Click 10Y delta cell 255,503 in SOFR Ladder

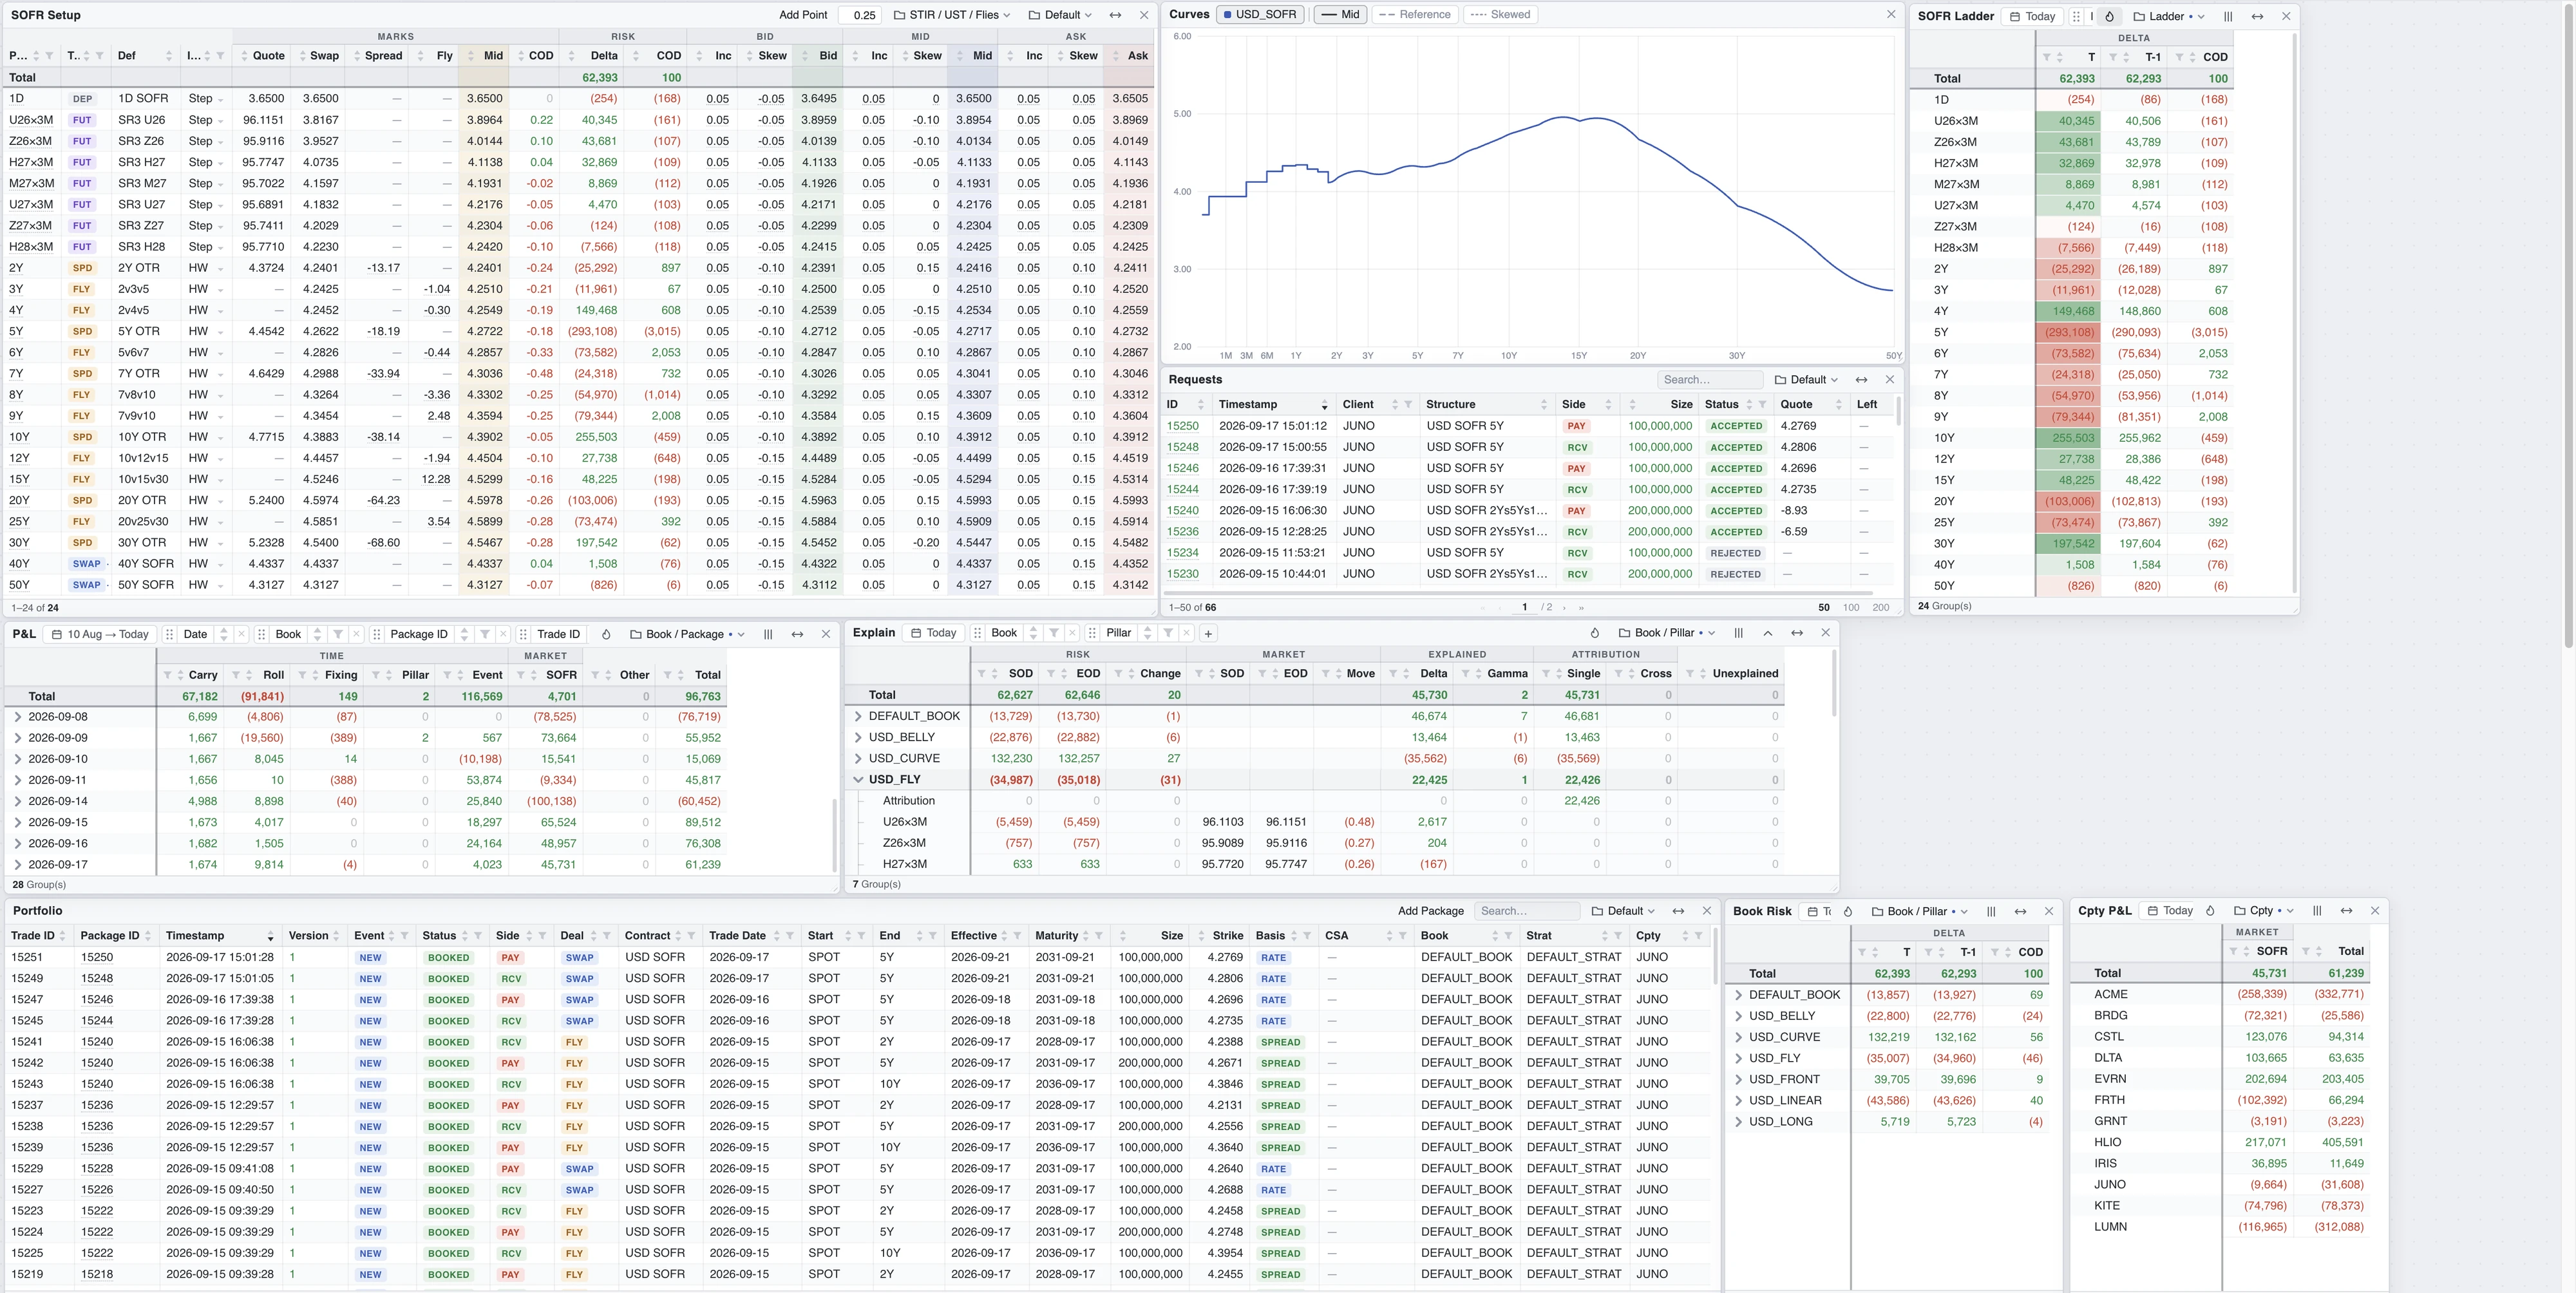coord(2069,438)
